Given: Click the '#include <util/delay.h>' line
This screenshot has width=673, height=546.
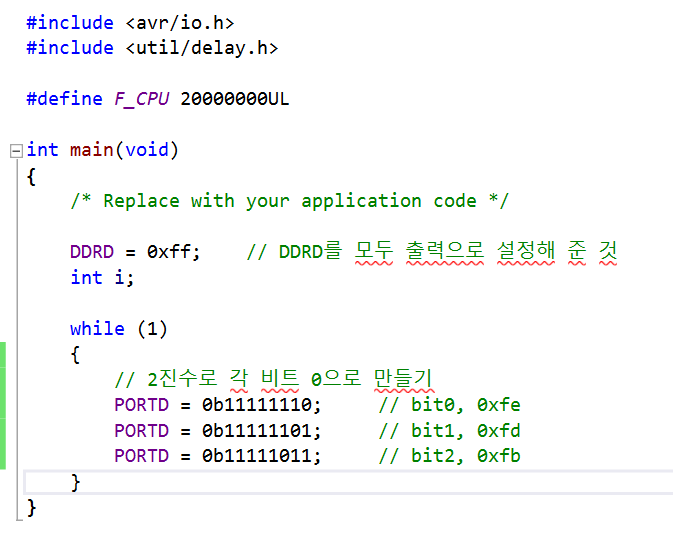Looking at the screenshot, I should [x=152, y=48].
